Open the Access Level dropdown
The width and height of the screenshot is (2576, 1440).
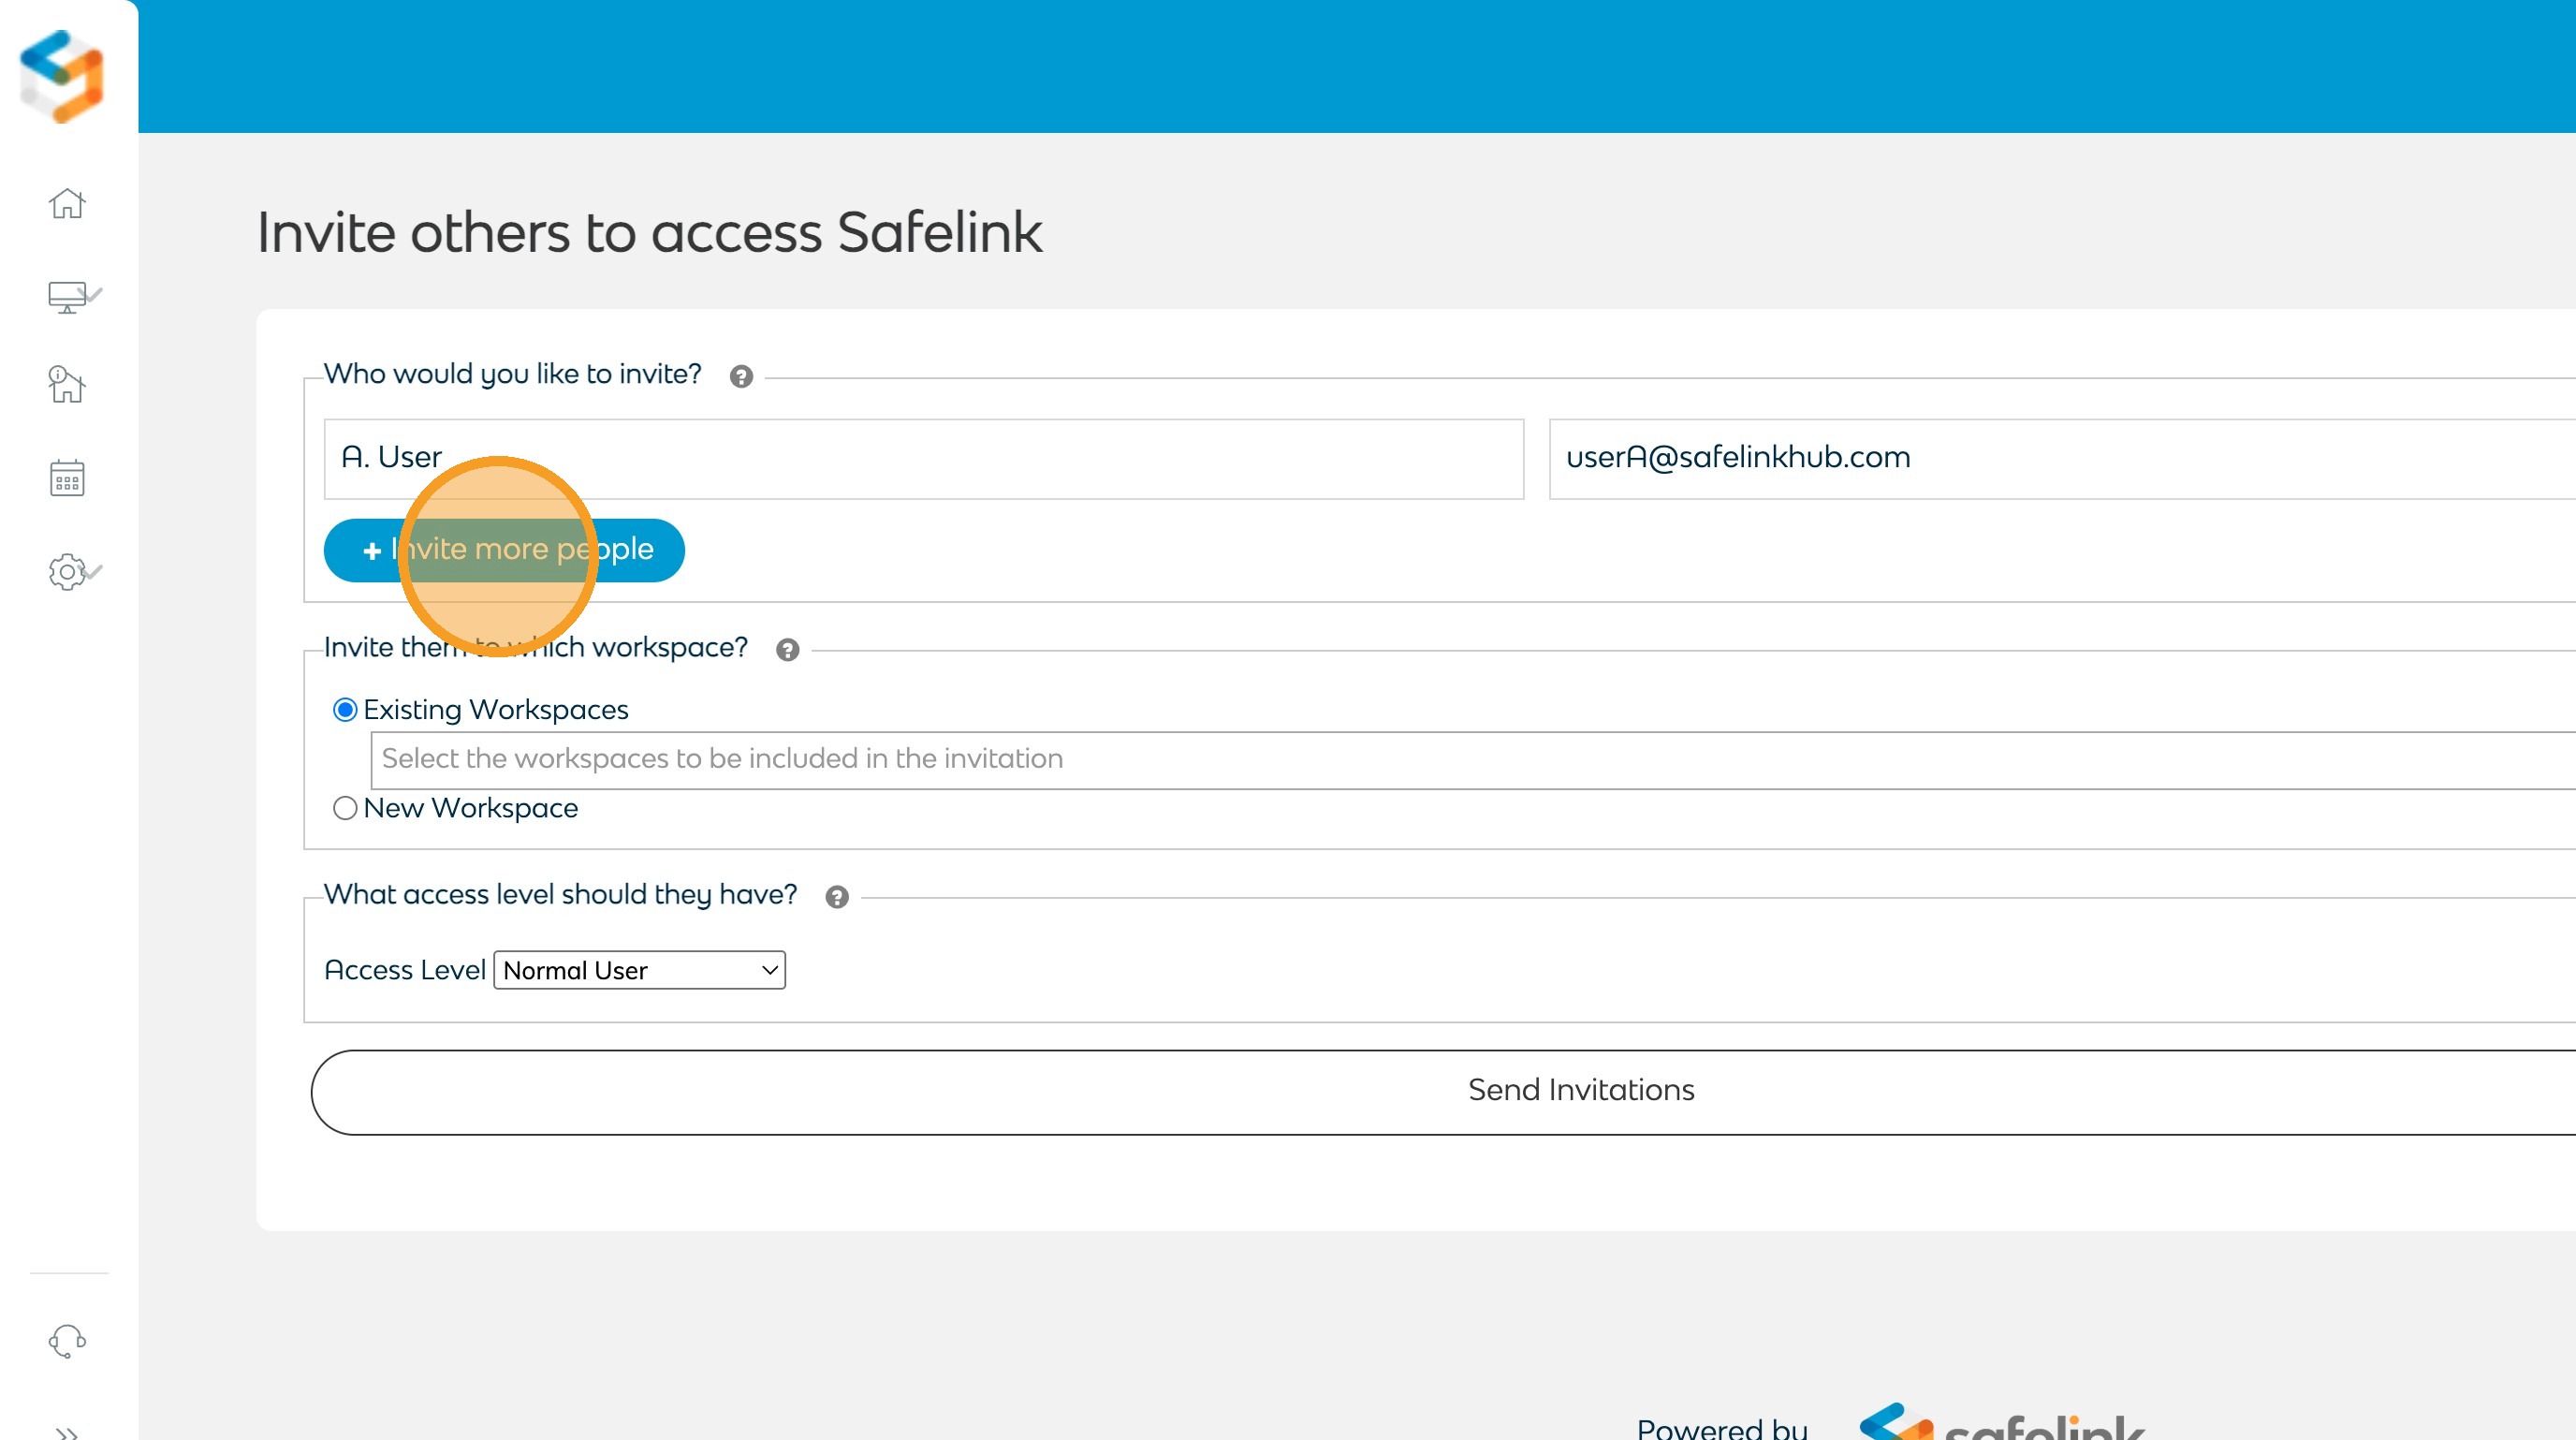click(639, 970)
